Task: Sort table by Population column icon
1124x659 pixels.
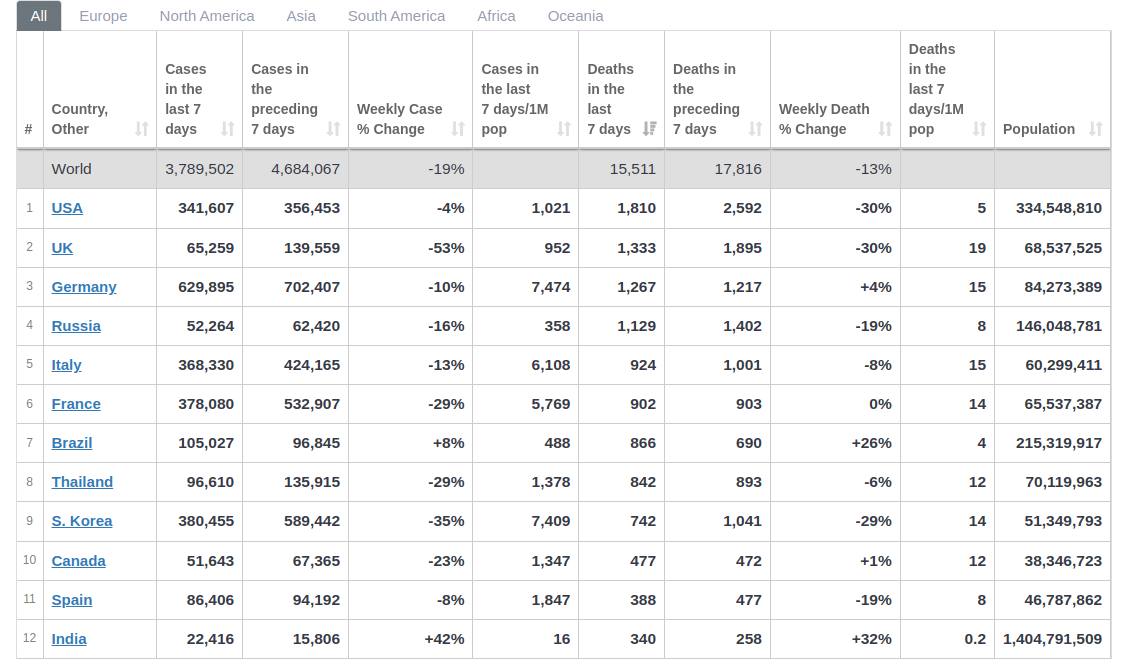Action: [1096, 129]
